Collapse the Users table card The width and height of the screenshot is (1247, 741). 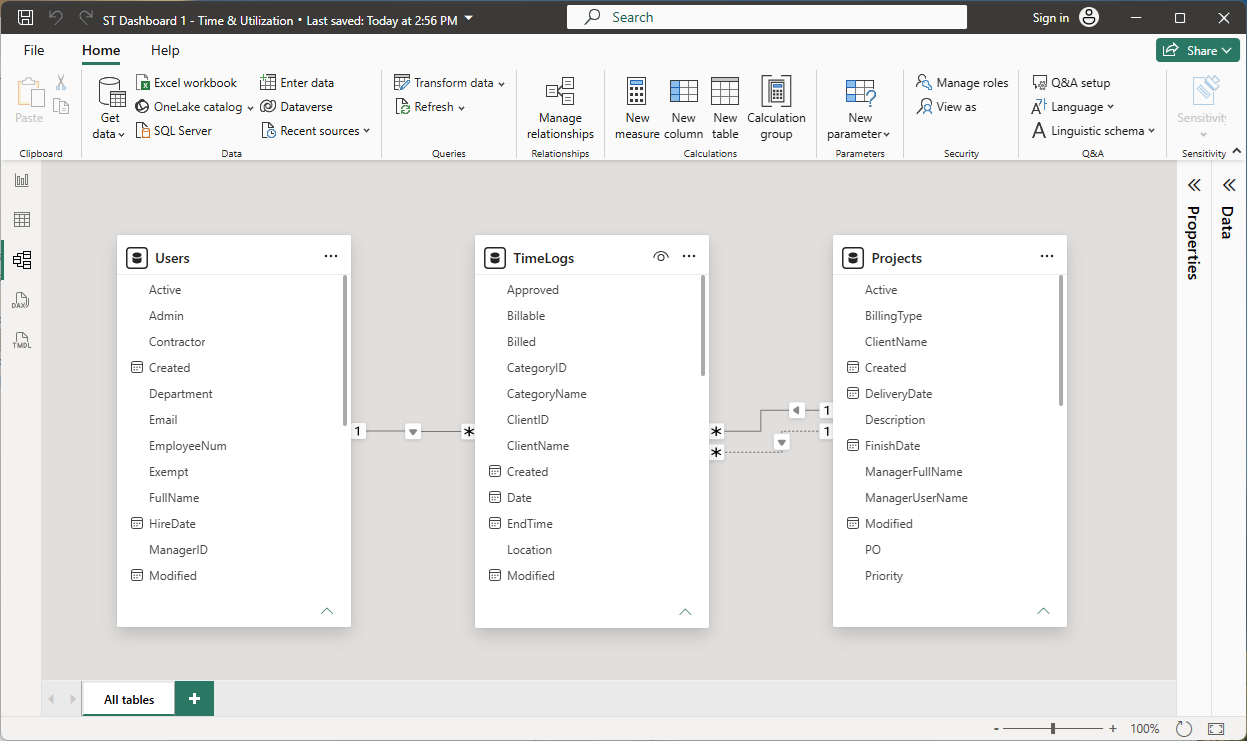[326, 610]
